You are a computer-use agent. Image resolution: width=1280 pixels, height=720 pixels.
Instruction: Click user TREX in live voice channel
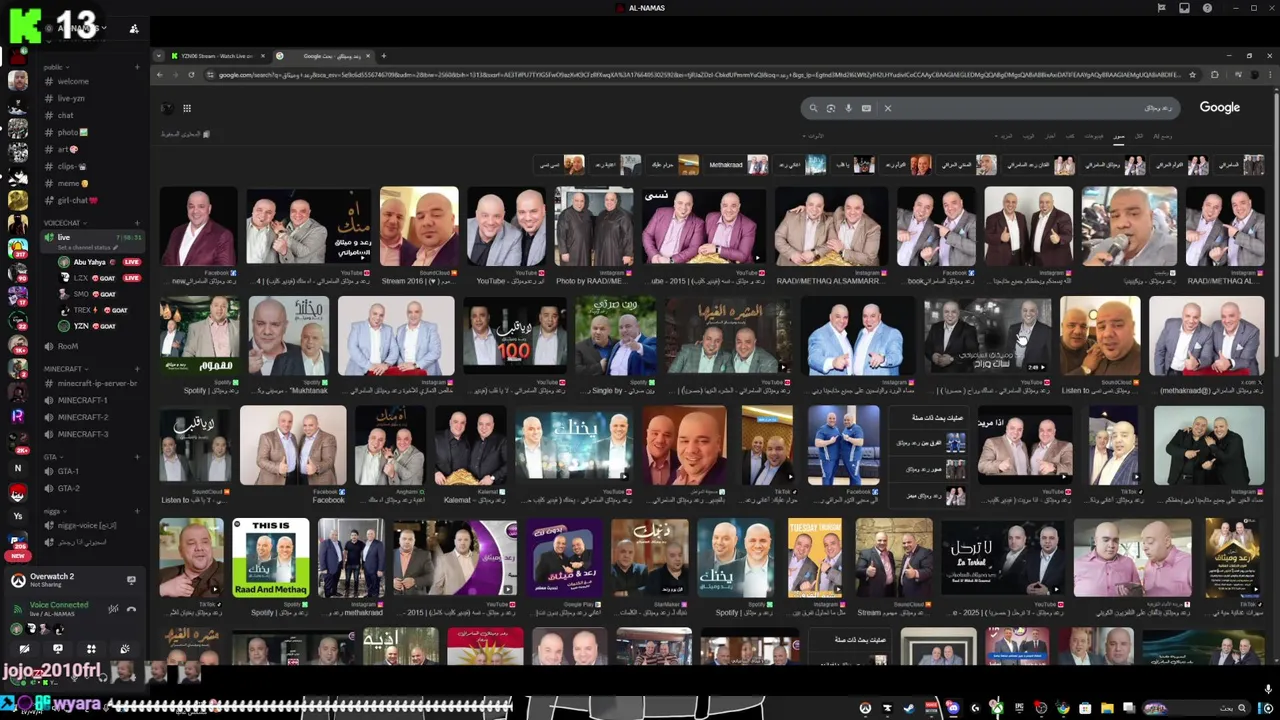click(x=97, y=310)
